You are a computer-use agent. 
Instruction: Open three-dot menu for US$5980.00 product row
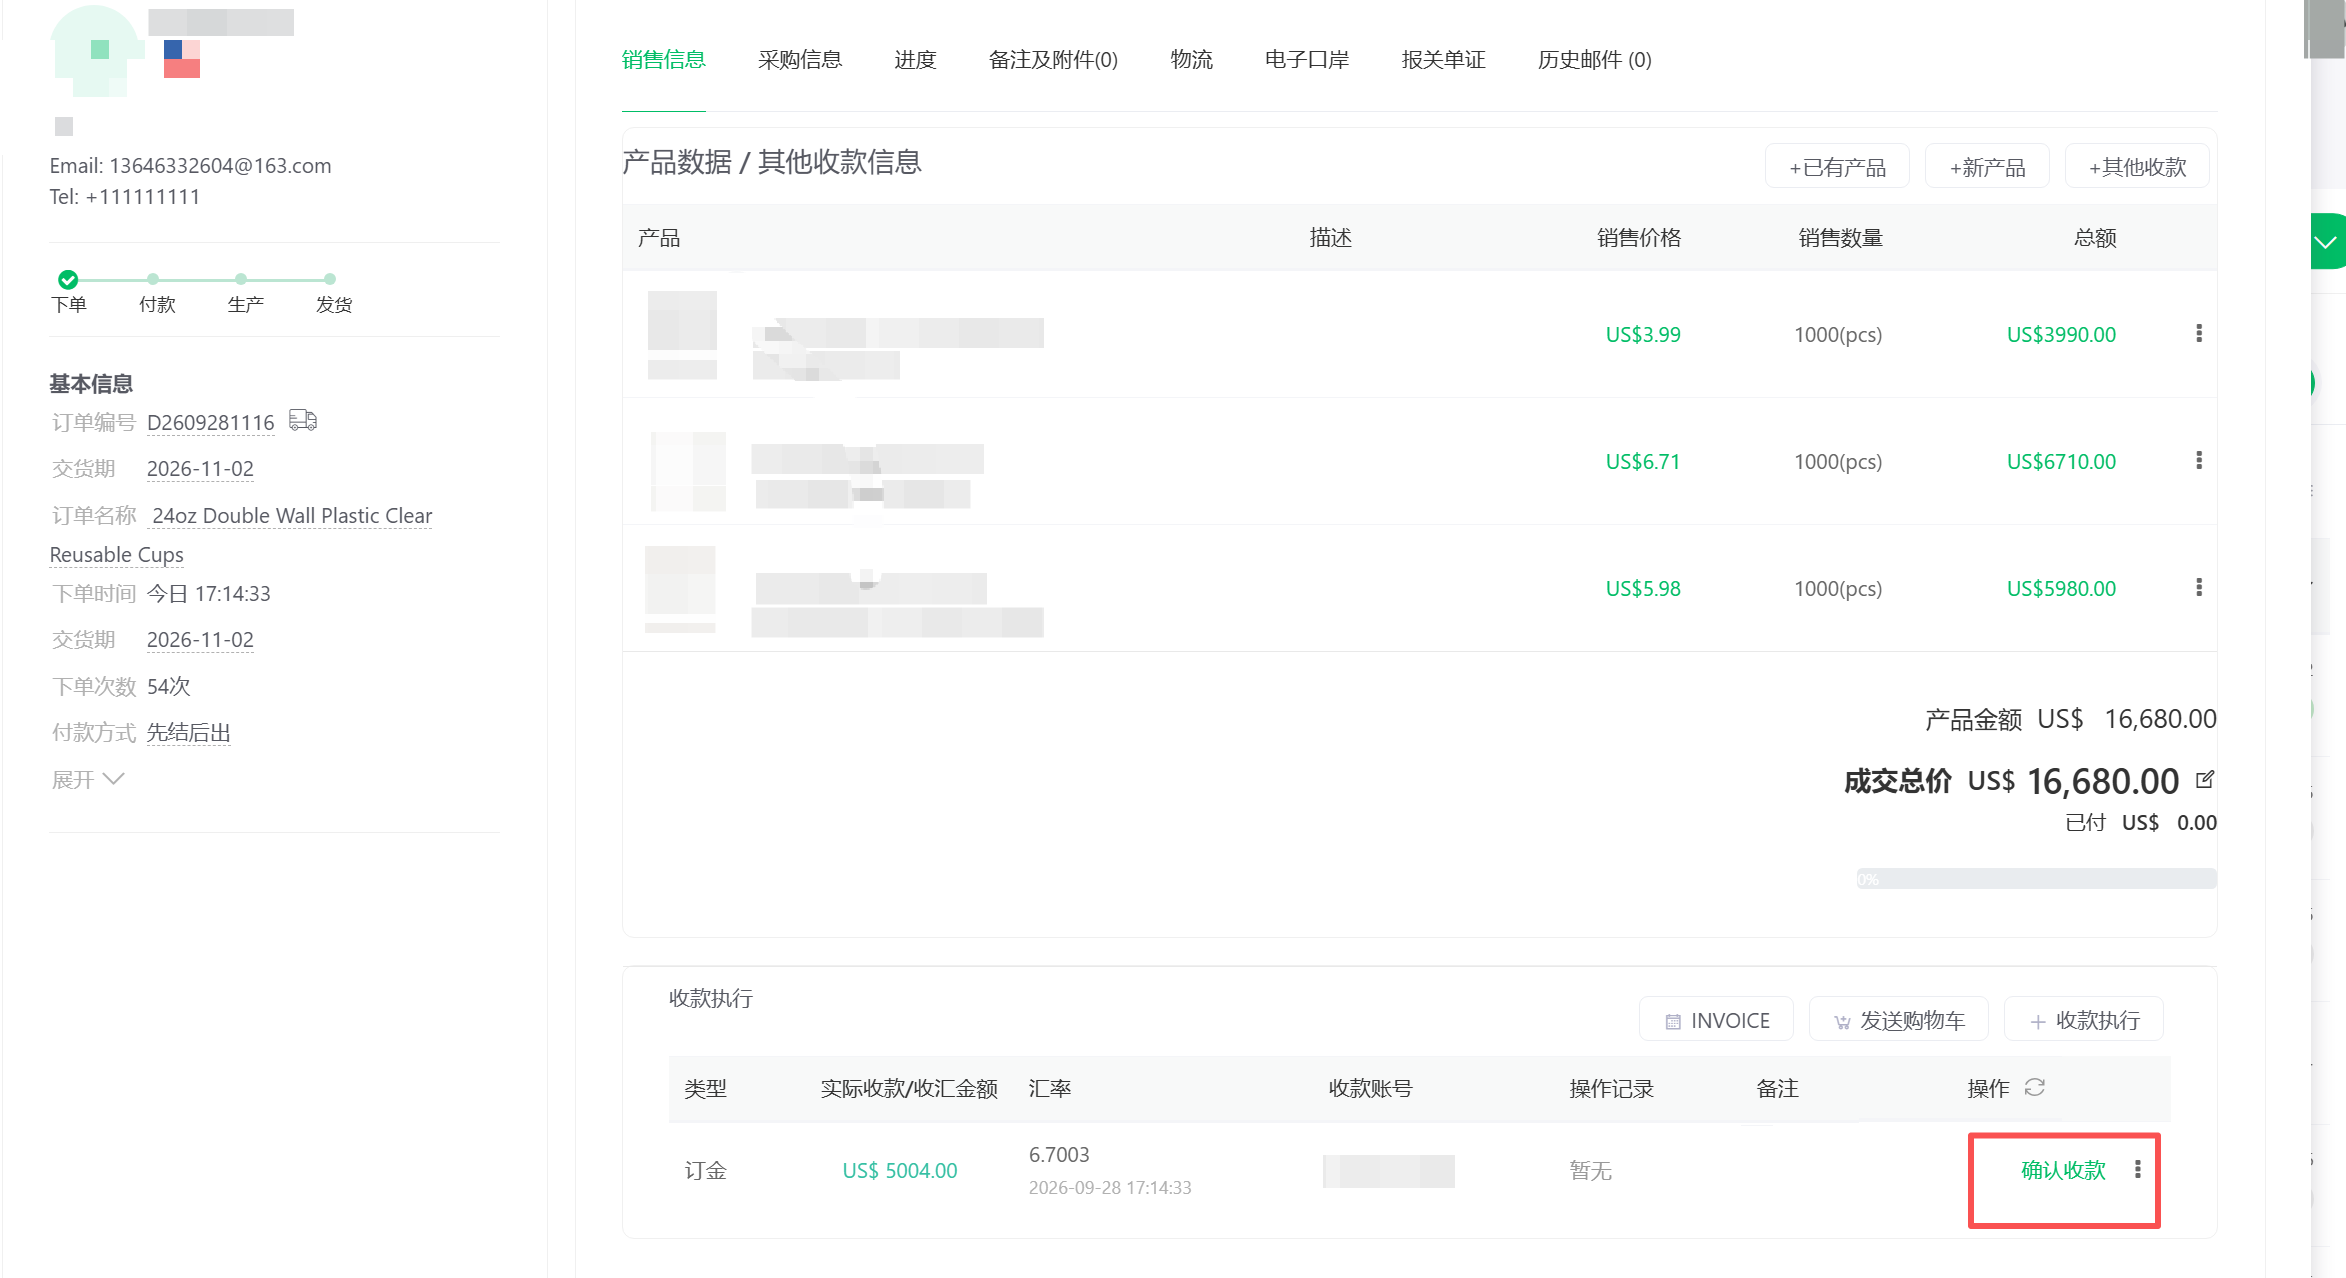[x=2198, y=588]
